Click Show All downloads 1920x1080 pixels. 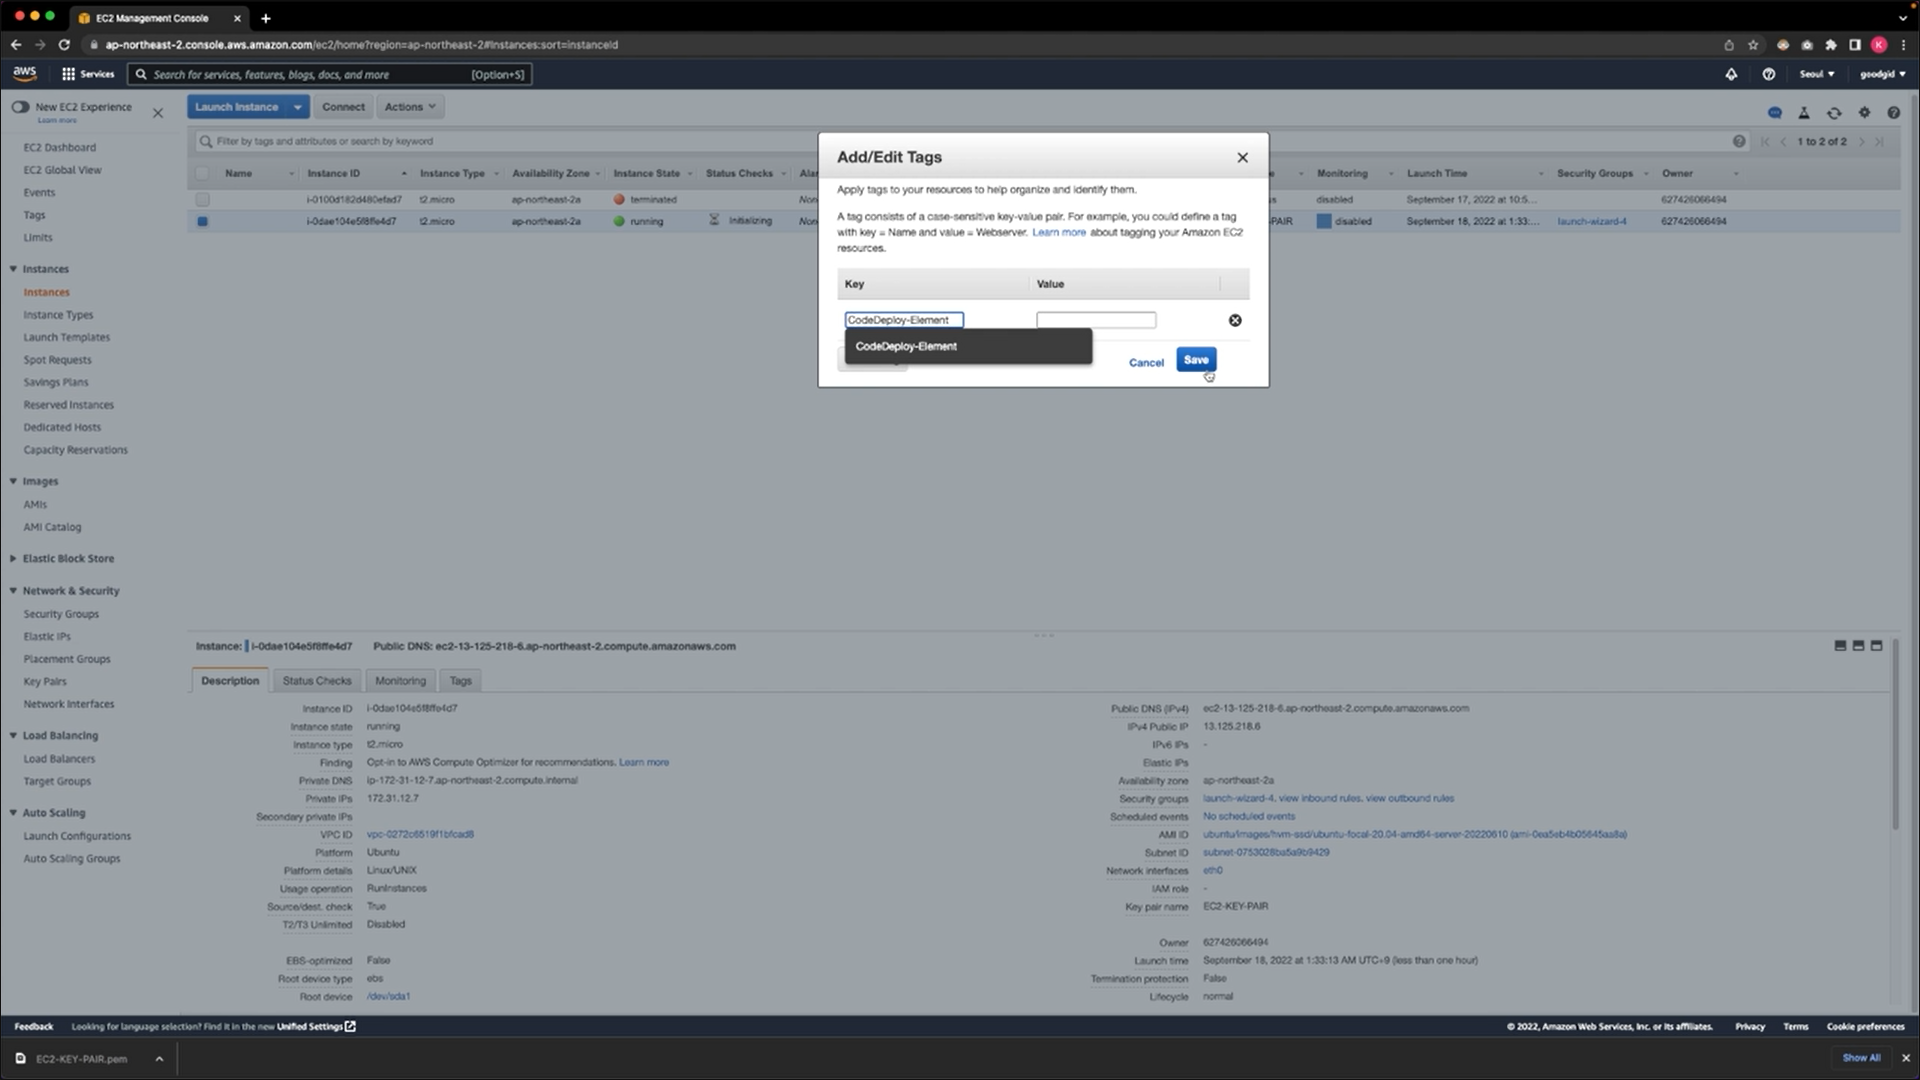click(1861, 1058)
